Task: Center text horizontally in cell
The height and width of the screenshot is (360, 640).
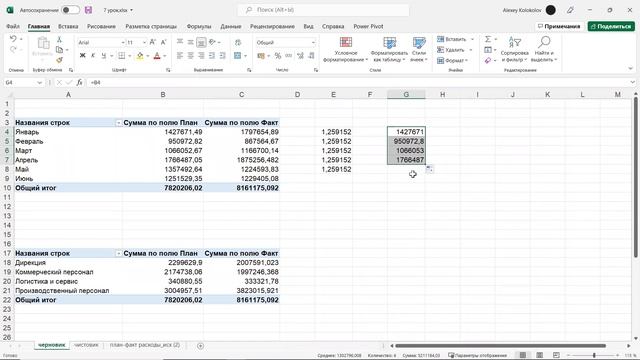Action: [x=191, y=56]
